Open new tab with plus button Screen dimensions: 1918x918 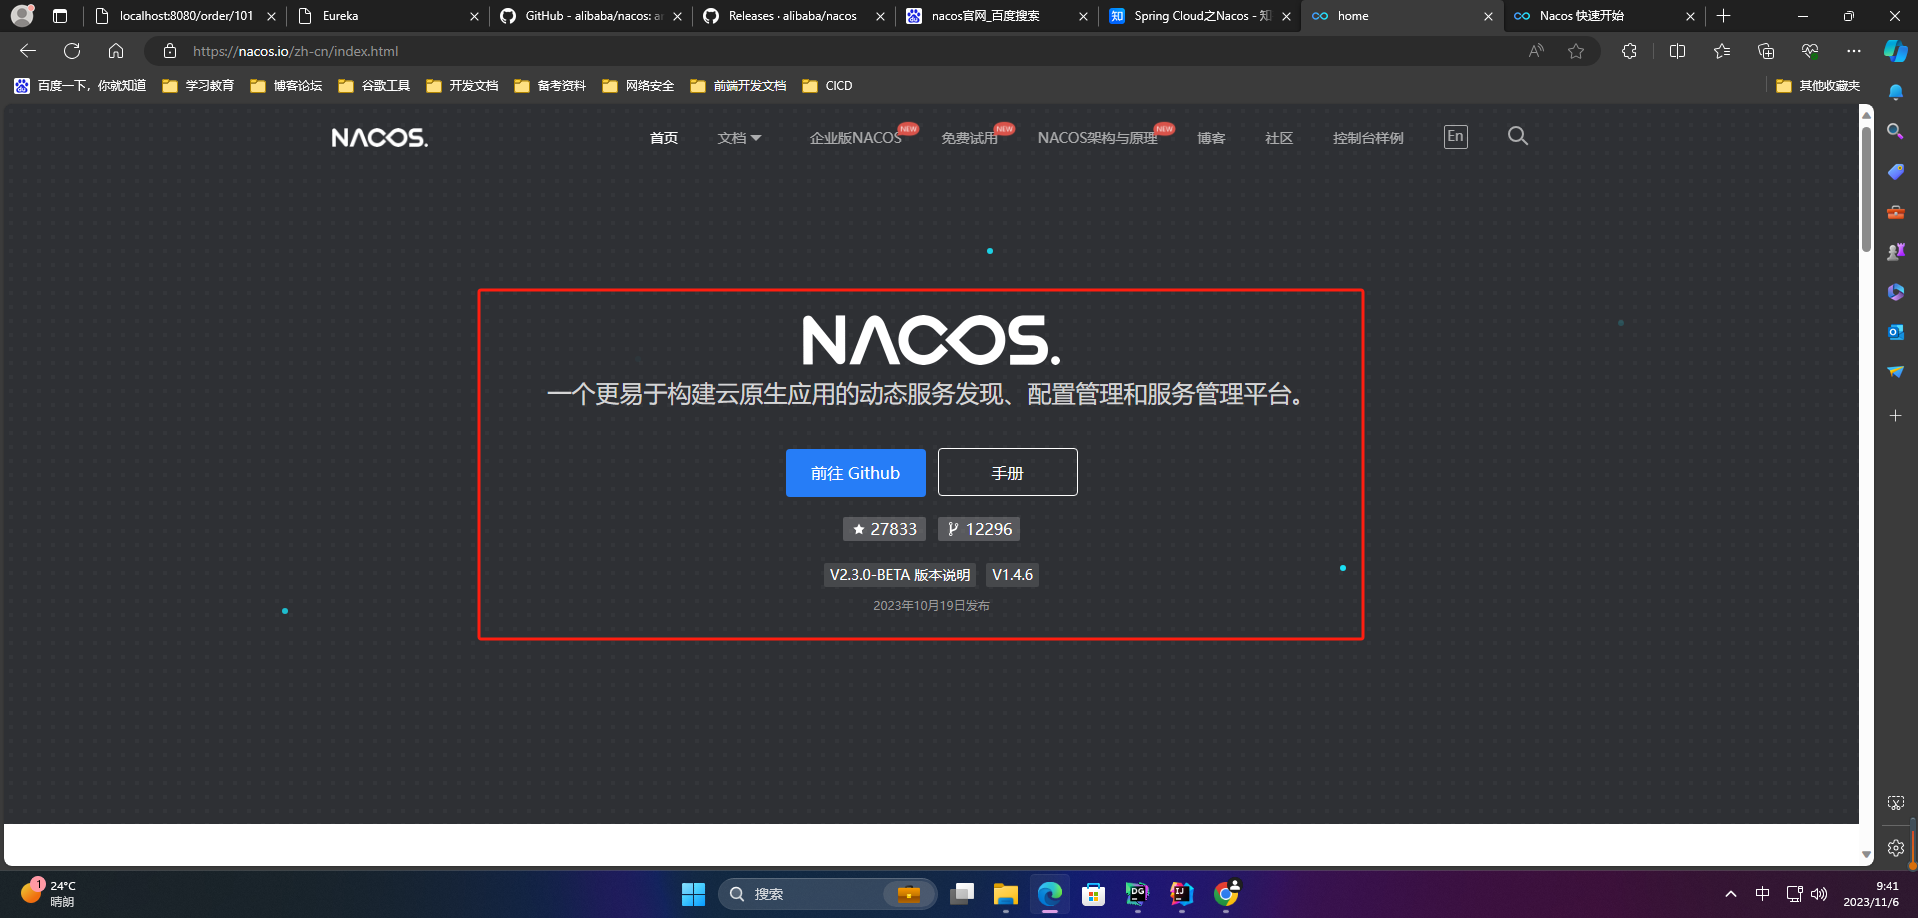[x=1723, y=16]
